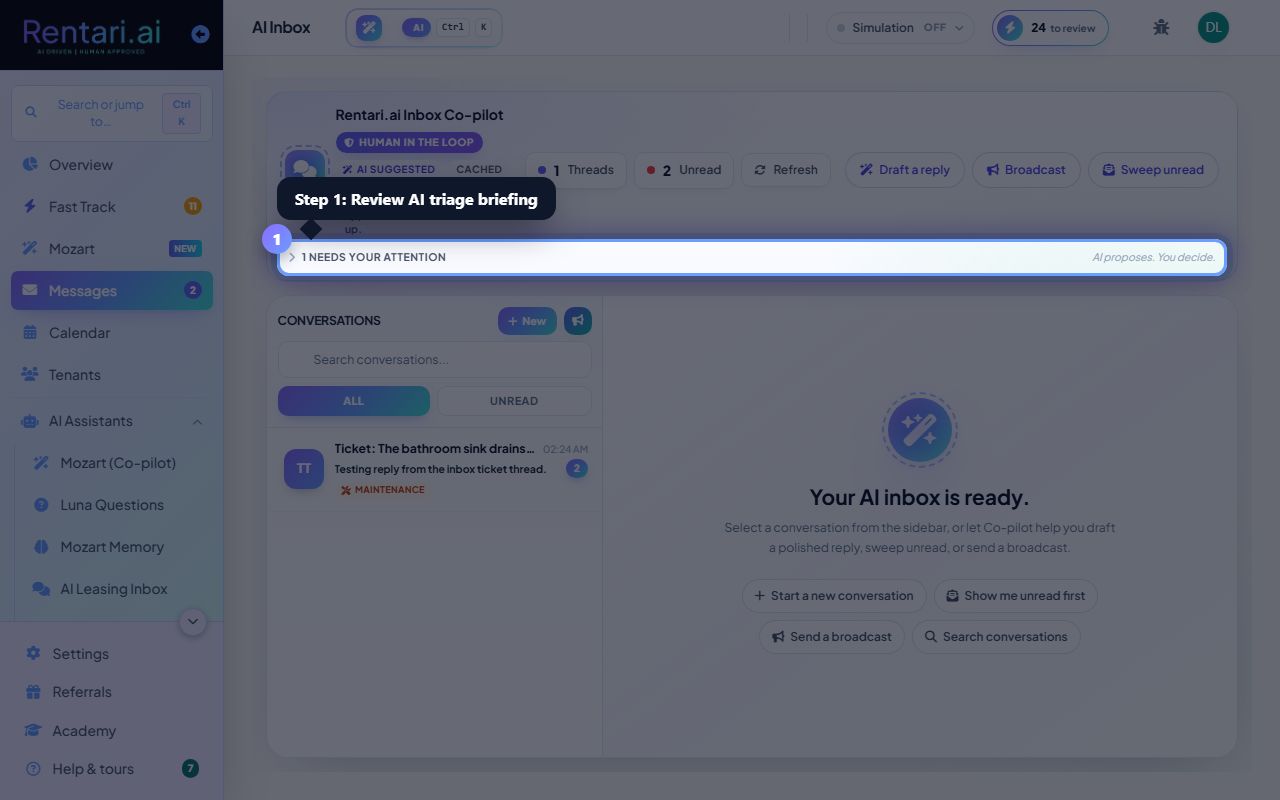Screen dimensions: 1280x800
Task: Click the magic wand AI inbox icon
Action: point(919,430)
